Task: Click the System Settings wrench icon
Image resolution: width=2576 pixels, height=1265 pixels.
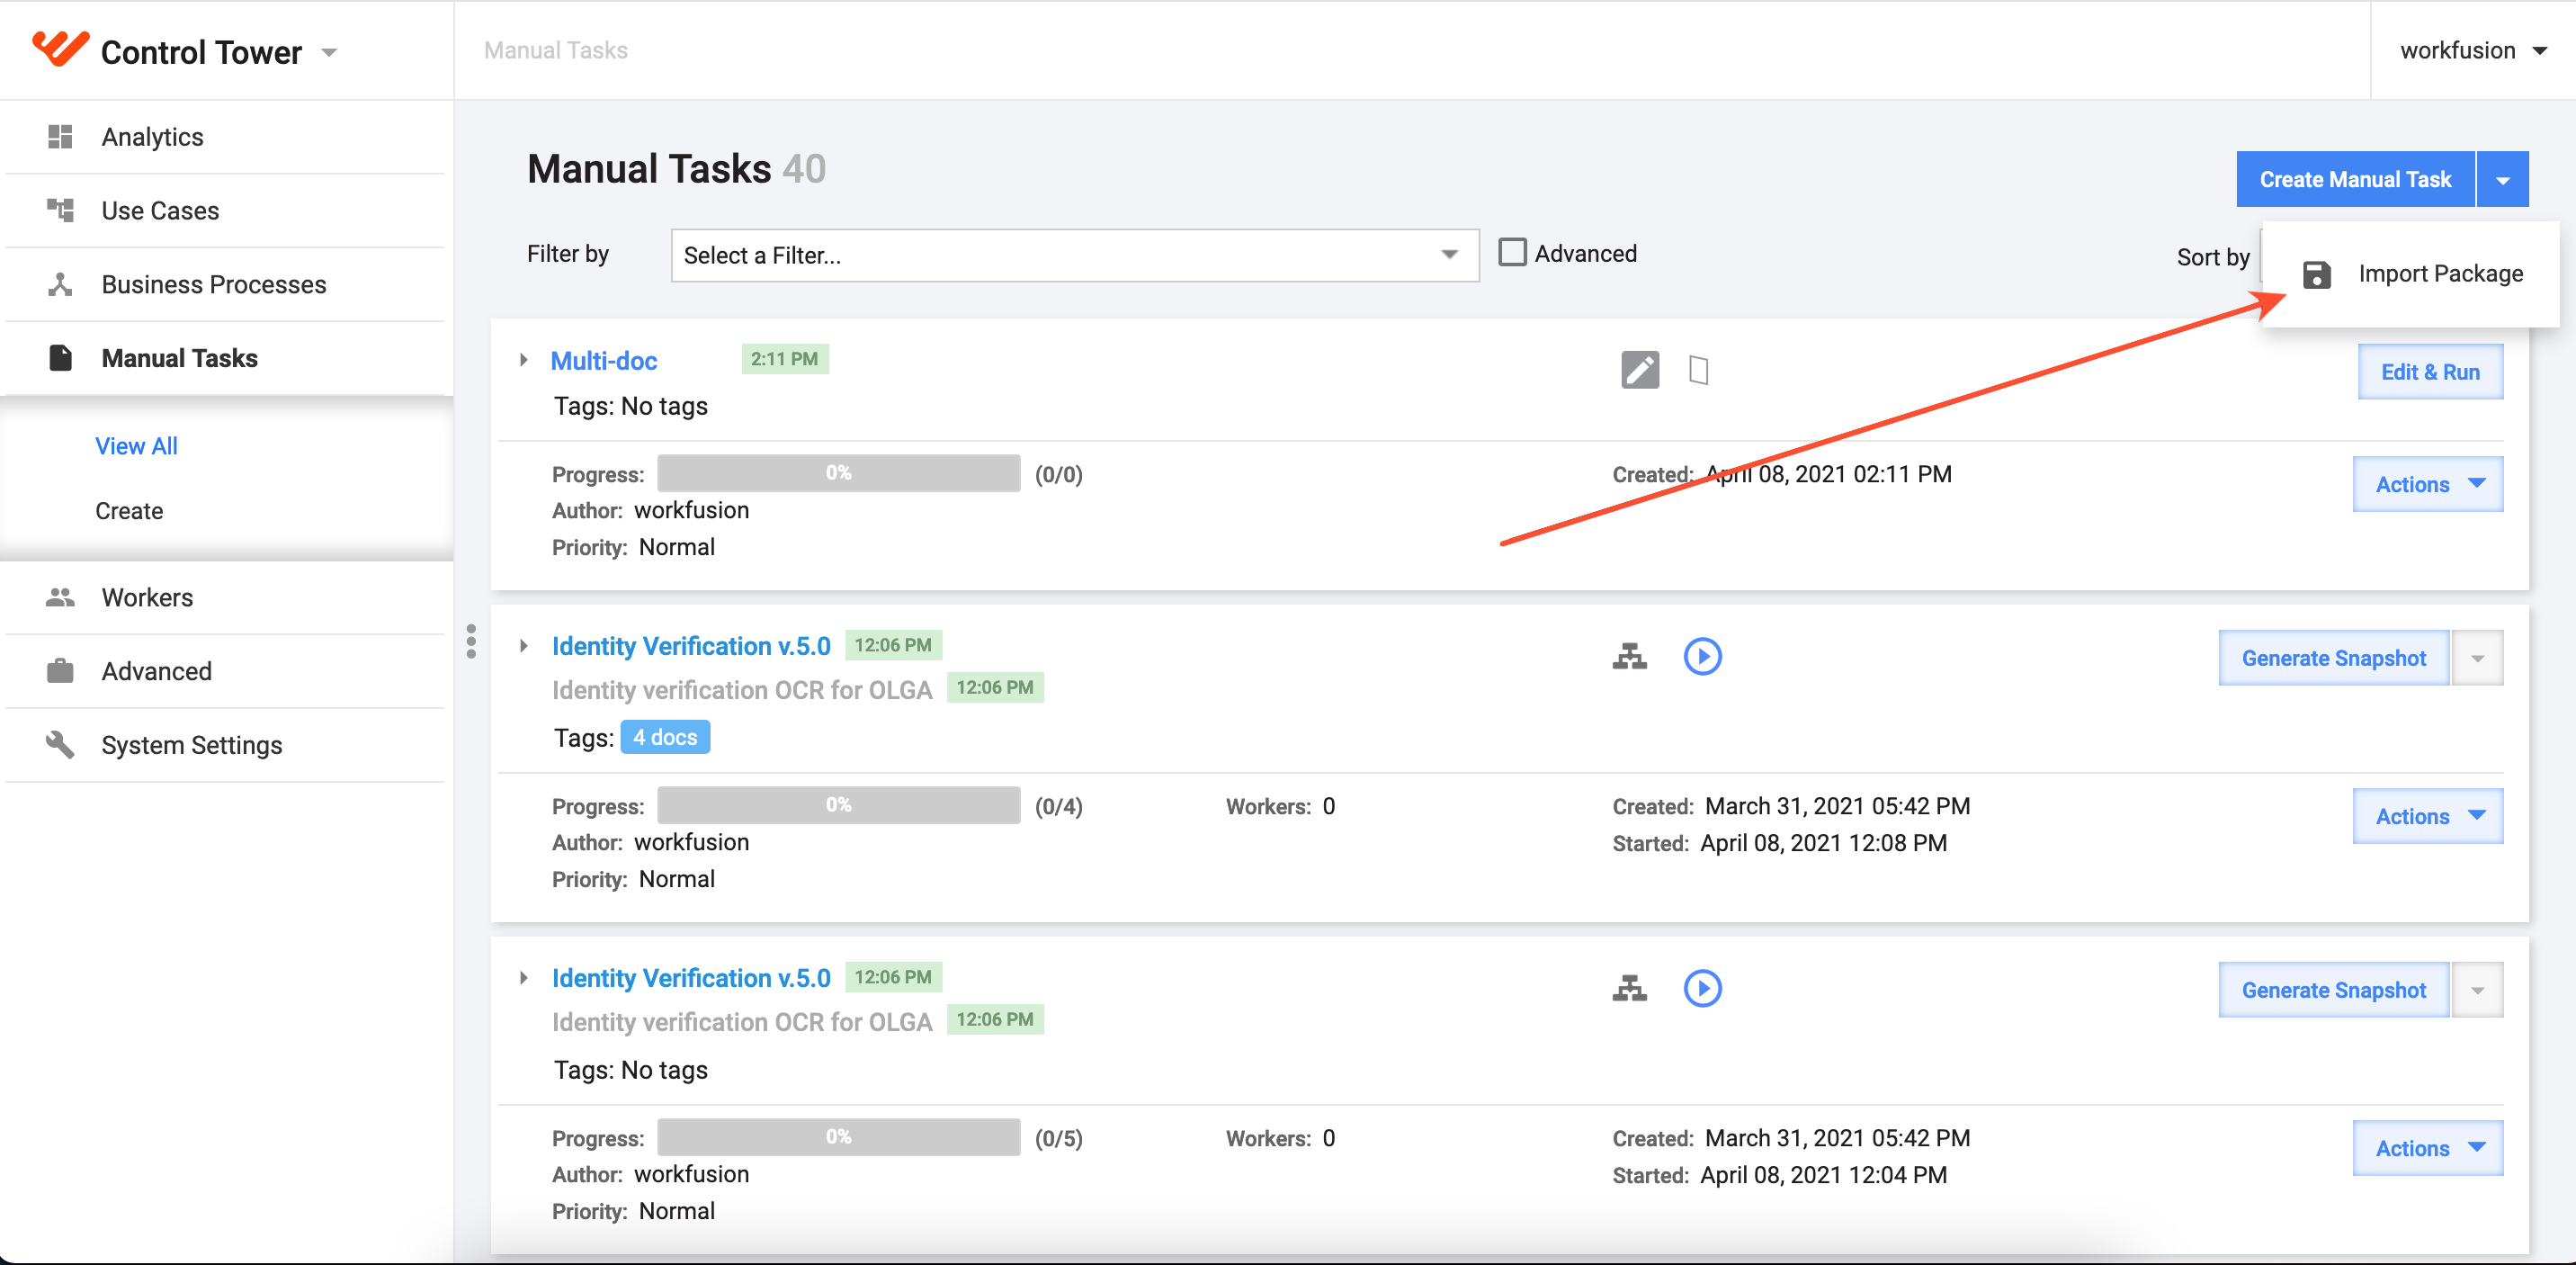Action: coord(60,745)
